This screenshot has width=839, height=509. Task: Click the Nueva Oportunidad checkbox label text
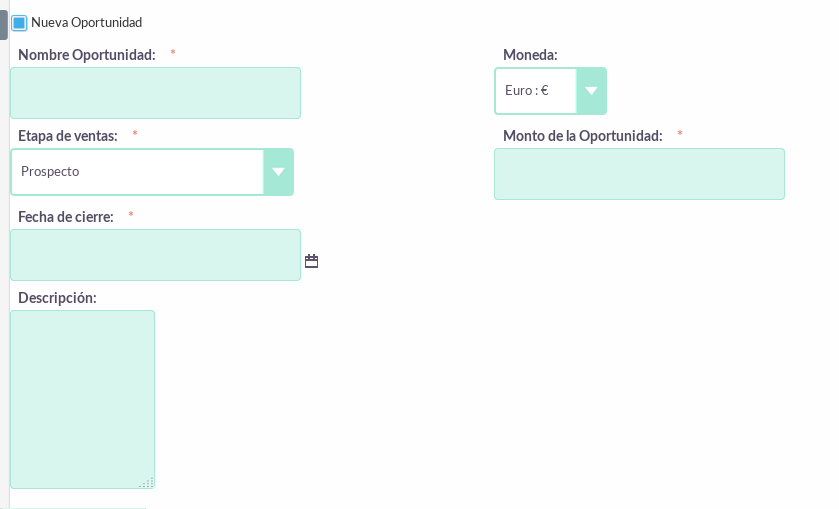pyautogui.click(x=87, y=22)
